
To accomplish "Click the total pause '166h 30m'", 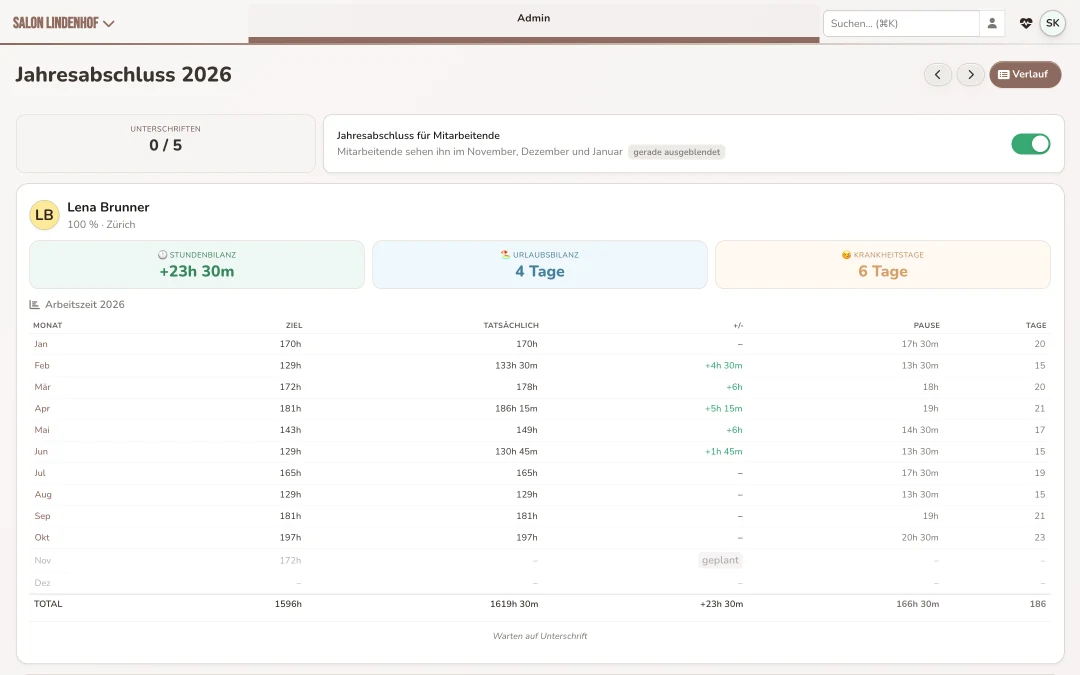I will (x=917, y=604).
